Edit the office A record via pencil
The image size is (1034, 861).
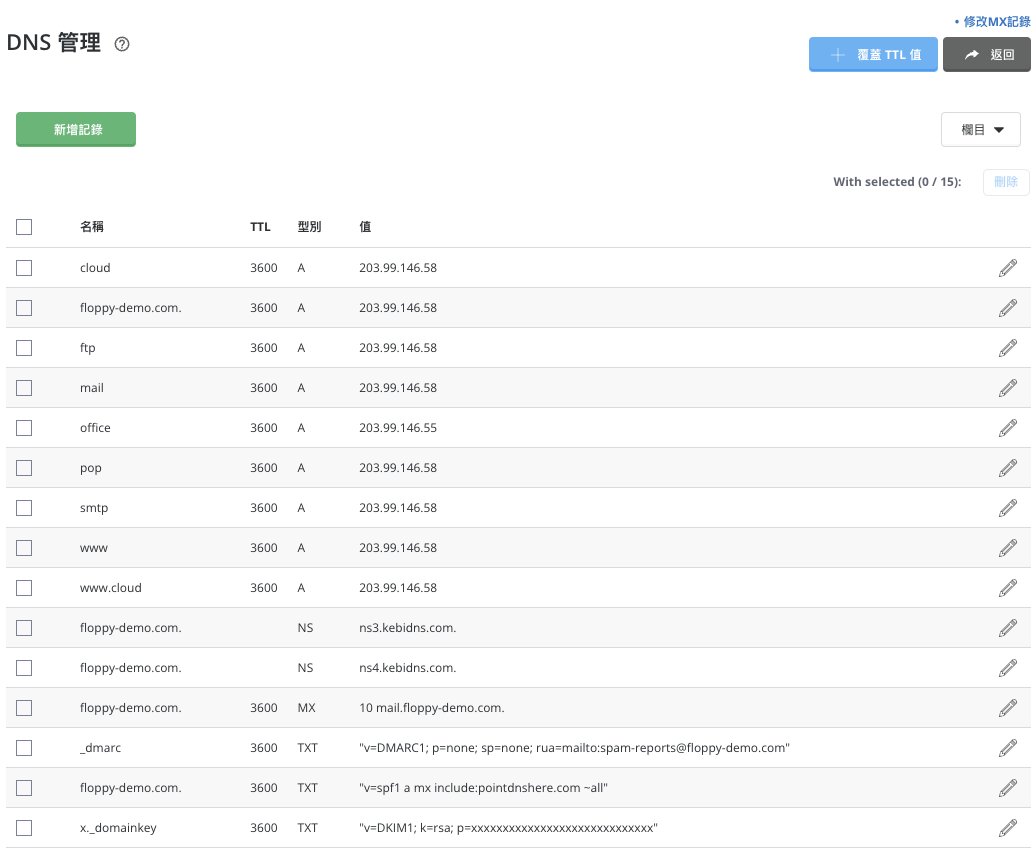(x=1007, y=428)
